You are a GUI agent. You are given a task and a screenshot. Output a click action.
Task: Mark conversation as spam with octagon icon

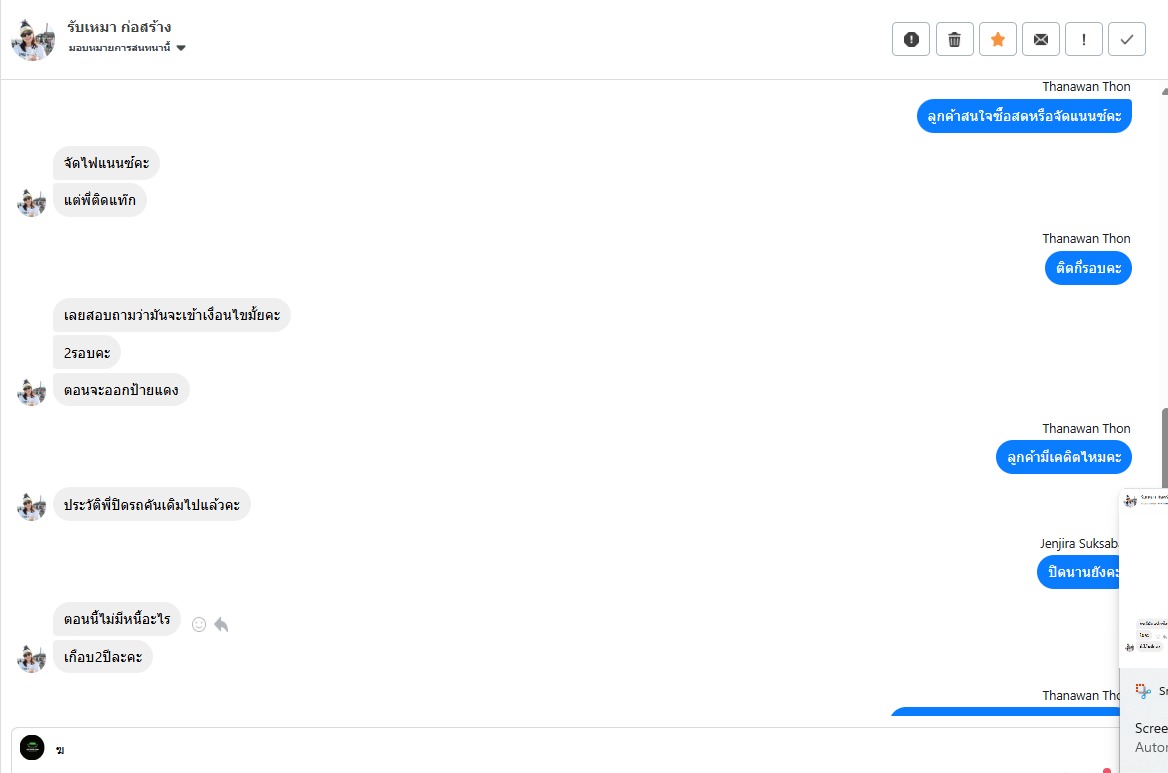coord(910,40)
